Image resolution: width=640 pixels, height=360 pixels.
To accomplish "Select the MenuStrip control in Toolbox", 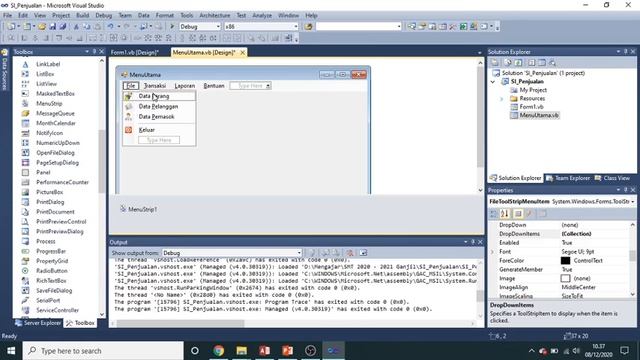I will (x=49, y=104).
